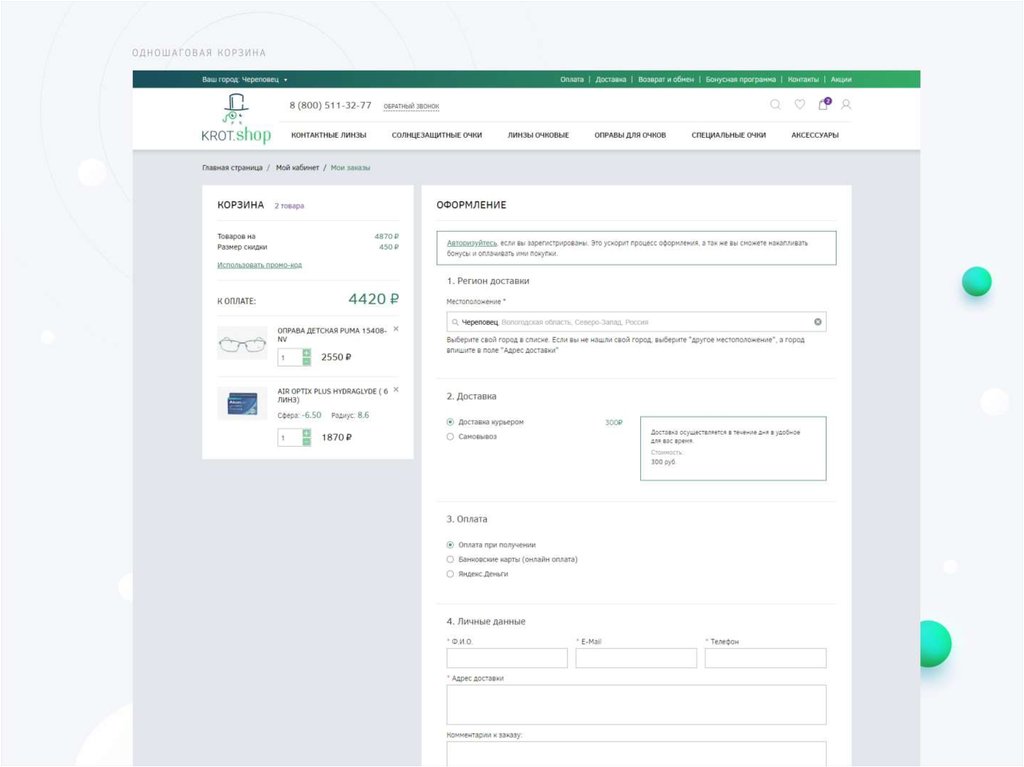
Task: Open Возврат и обмен link
Action: (666, 80)
